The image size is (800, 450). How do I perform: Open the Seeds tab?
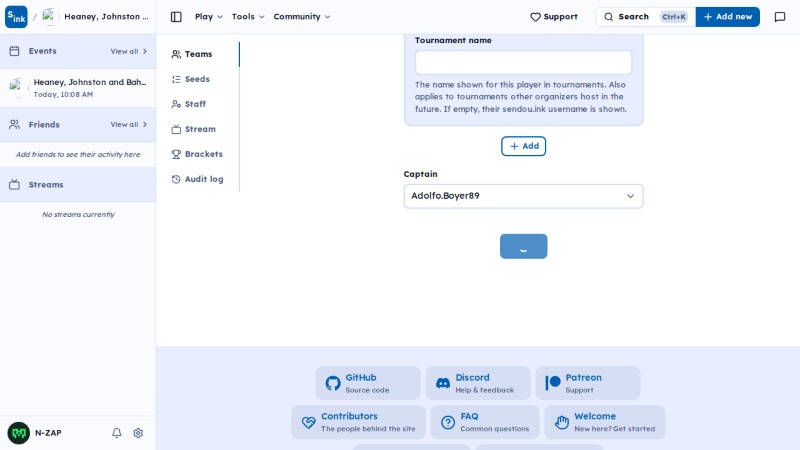[x=197, y=79]
